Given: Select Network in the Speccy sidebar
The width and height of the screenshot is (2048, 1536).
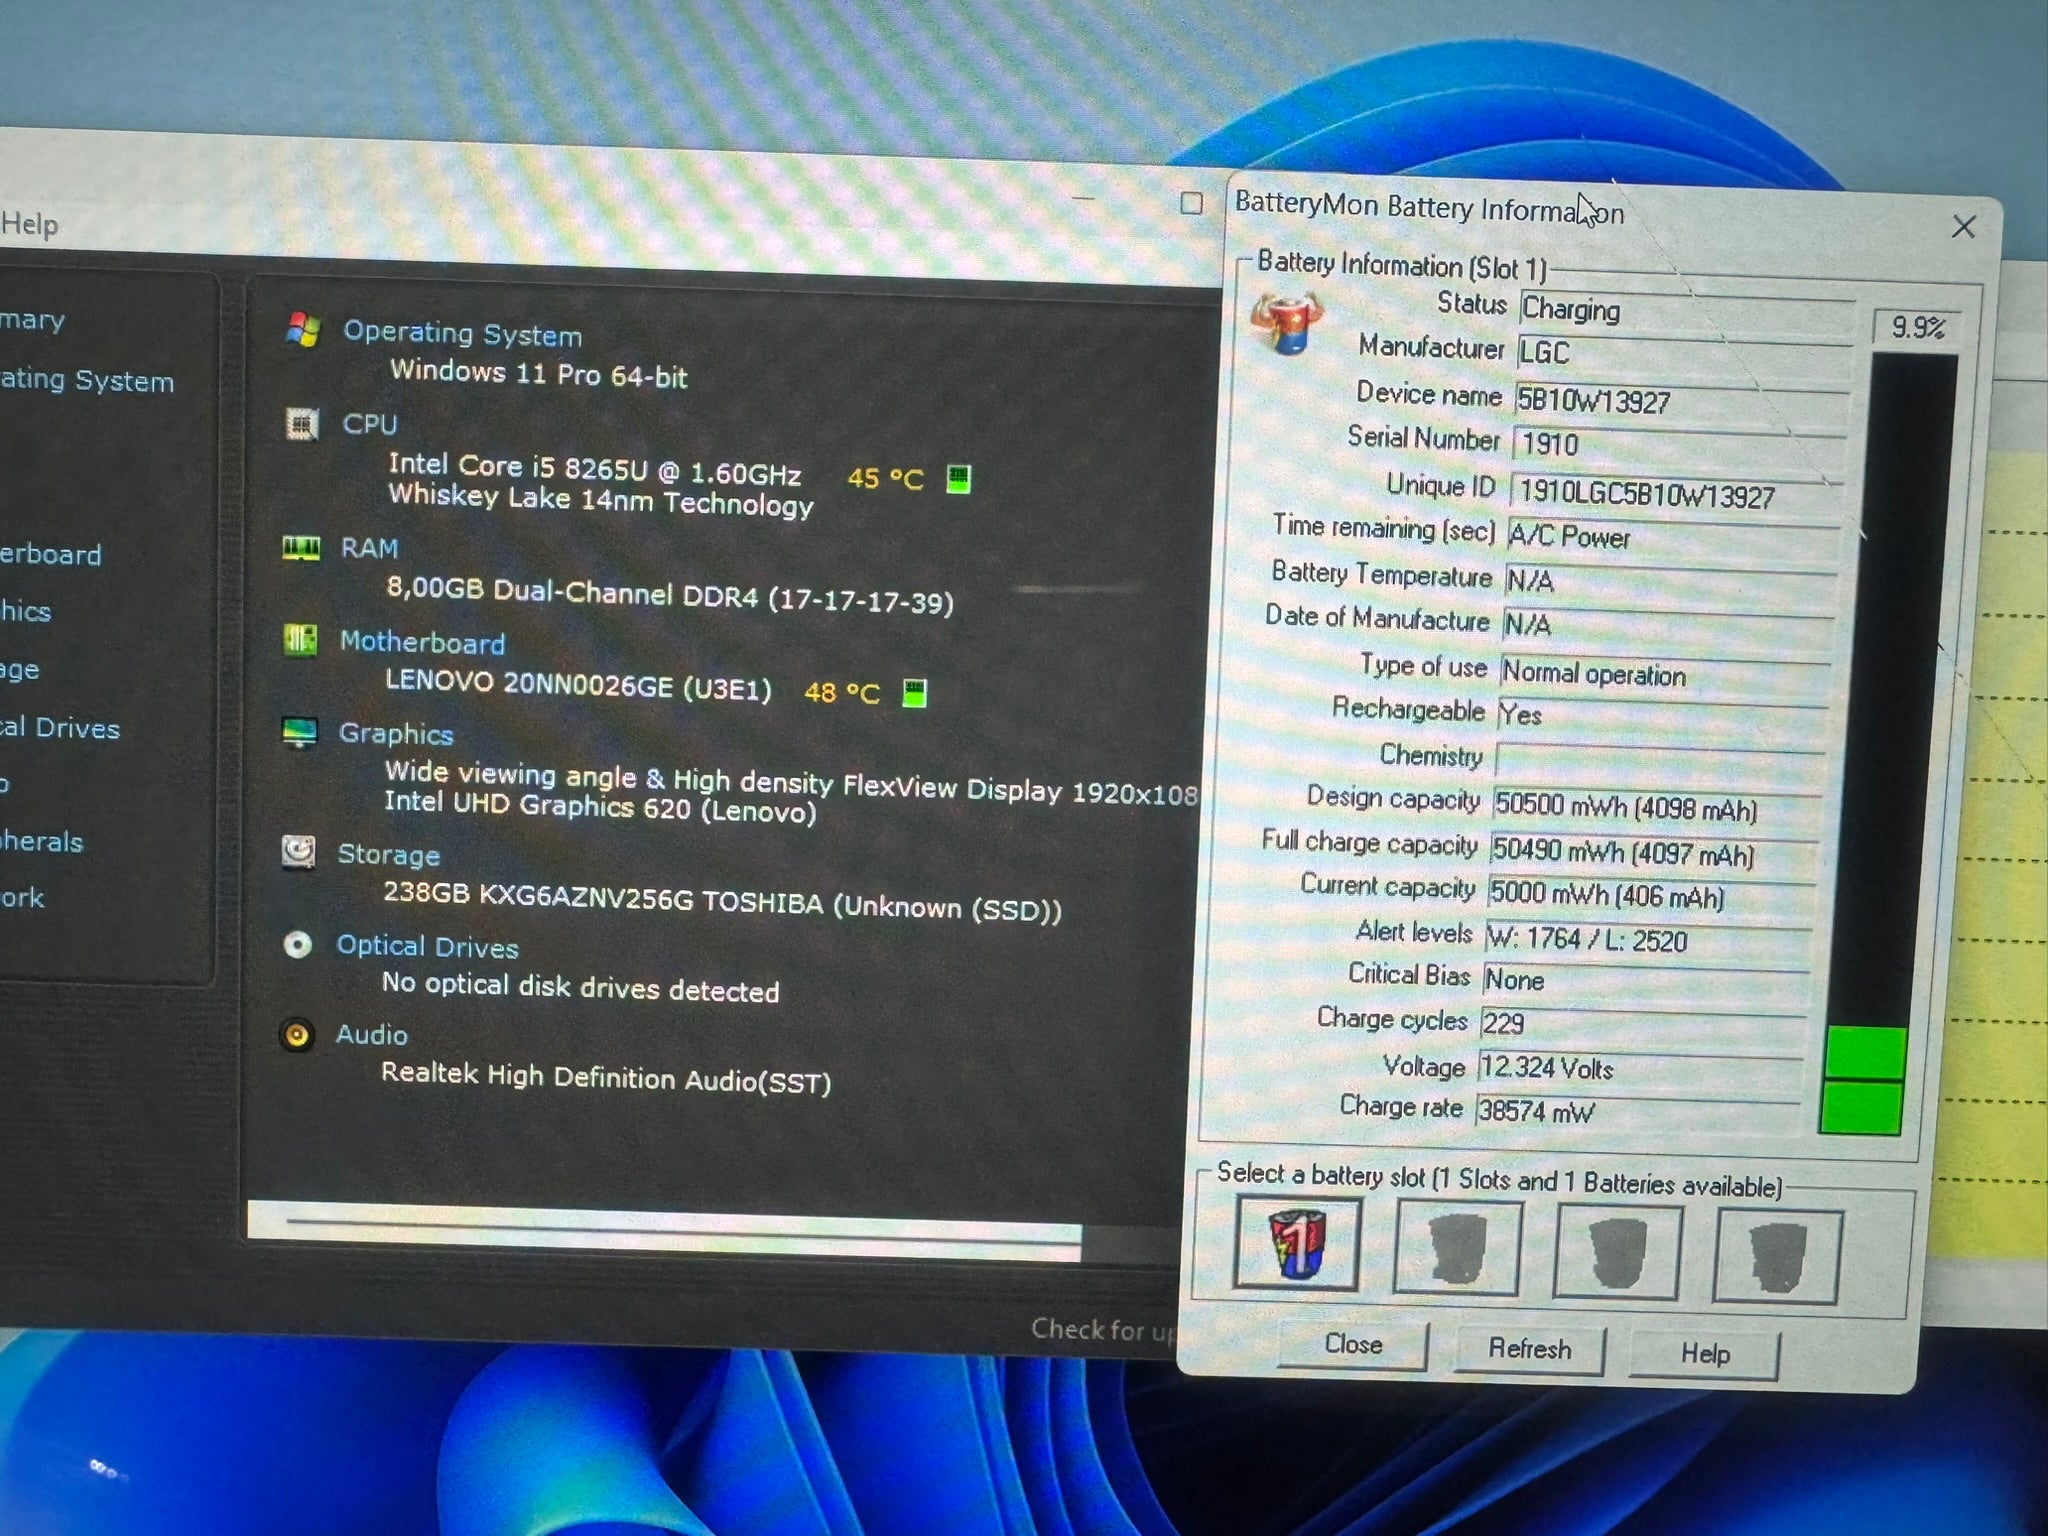Looking at the screenshot, I should tap(22, 898).
